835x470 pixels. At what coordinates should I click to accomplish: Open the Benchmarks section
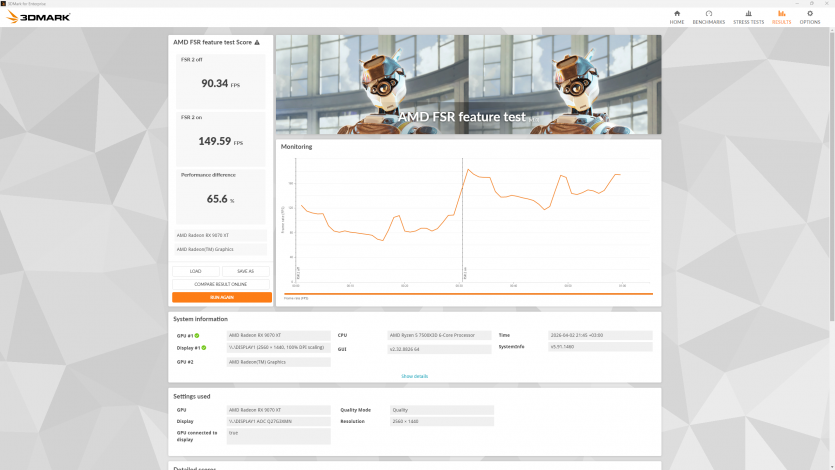point(708,16)
